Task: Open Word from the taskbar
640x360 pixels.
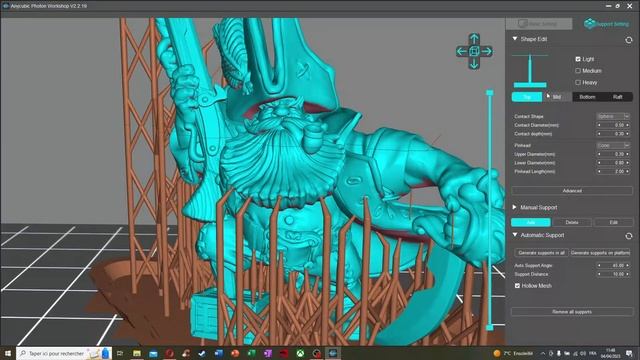Action: pos(218,353)
